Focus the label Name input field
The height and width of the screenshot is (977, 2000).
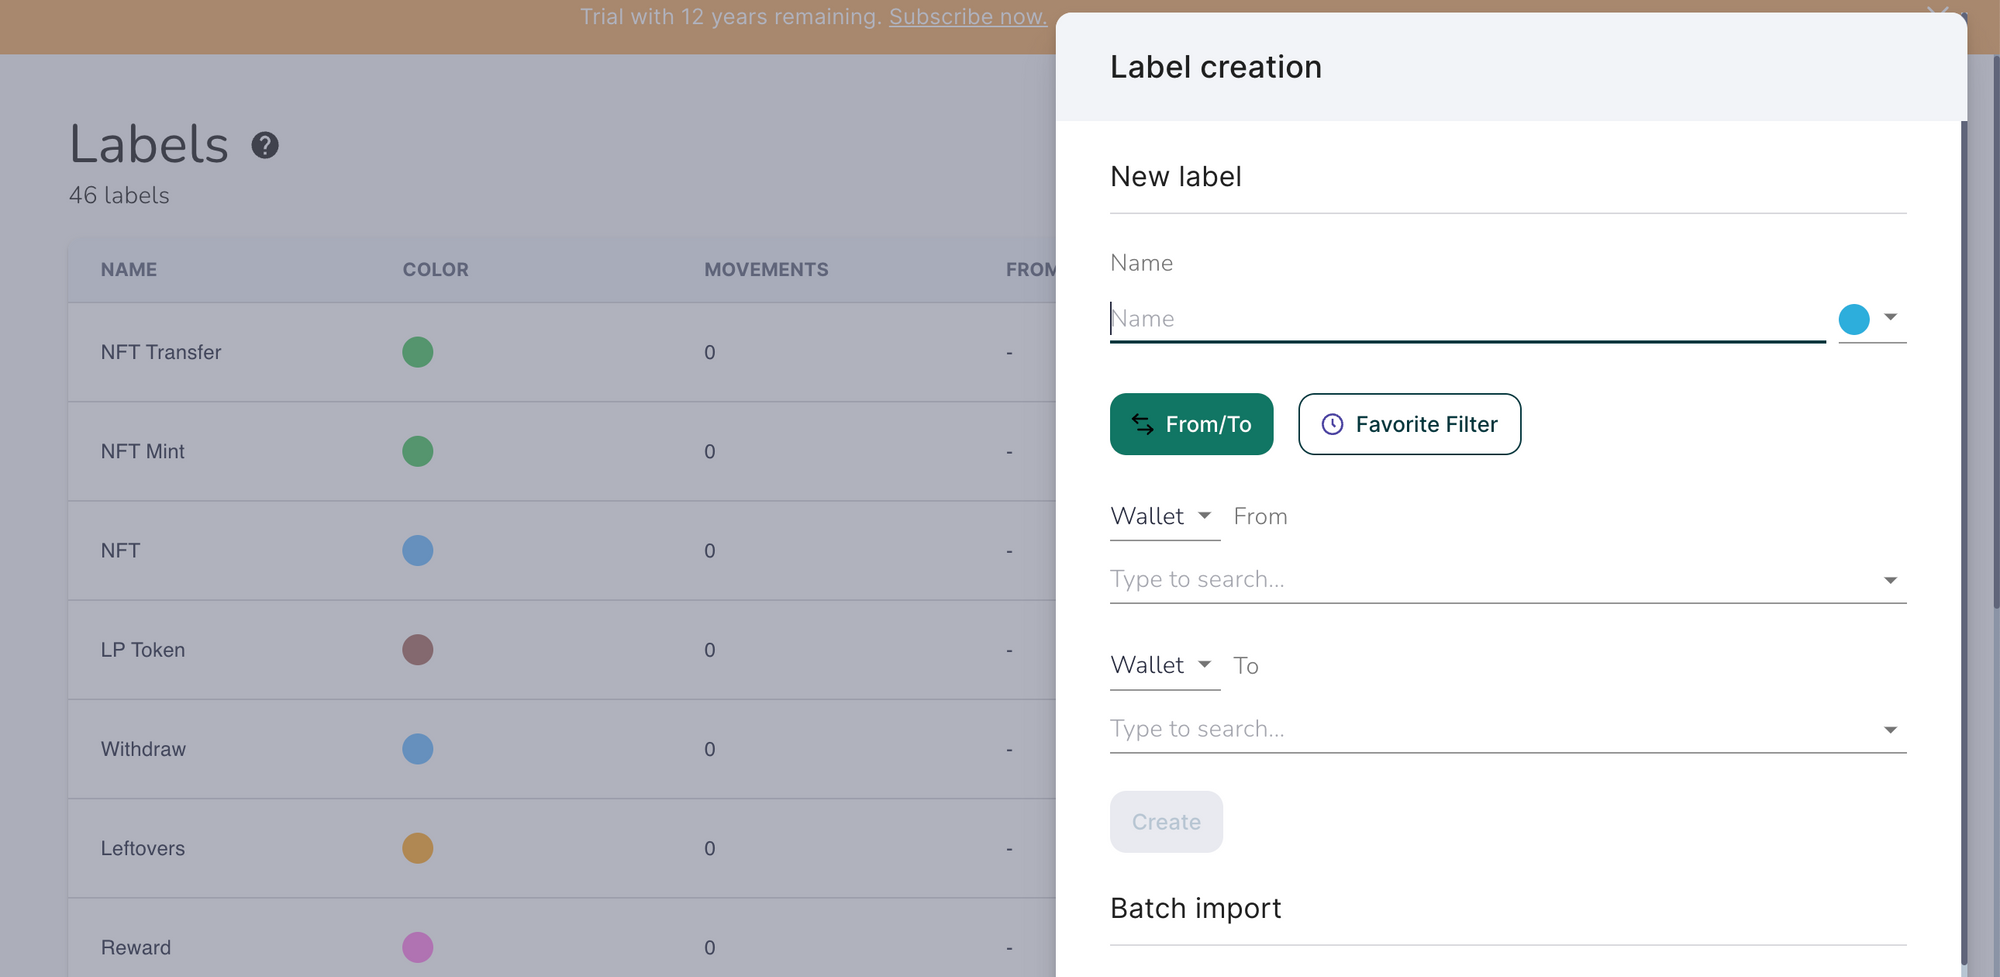pyautogui.click(x=1467, y=319)
